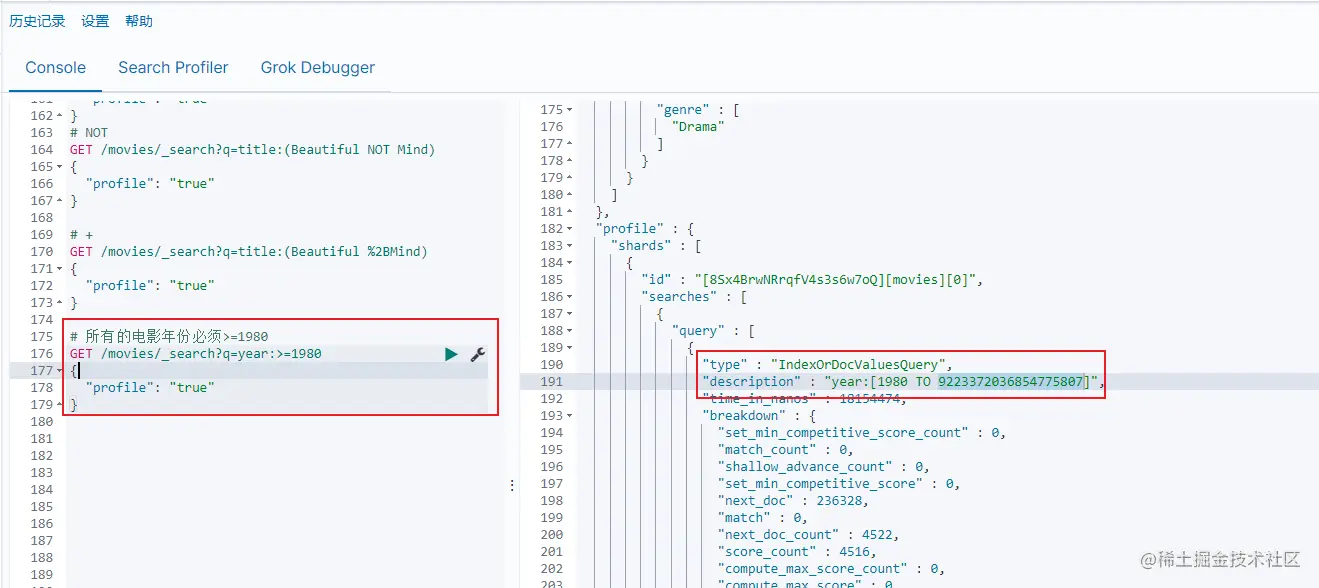
Task: Collapse the "searches" array at output line 186
Action: tap(569, 297)
